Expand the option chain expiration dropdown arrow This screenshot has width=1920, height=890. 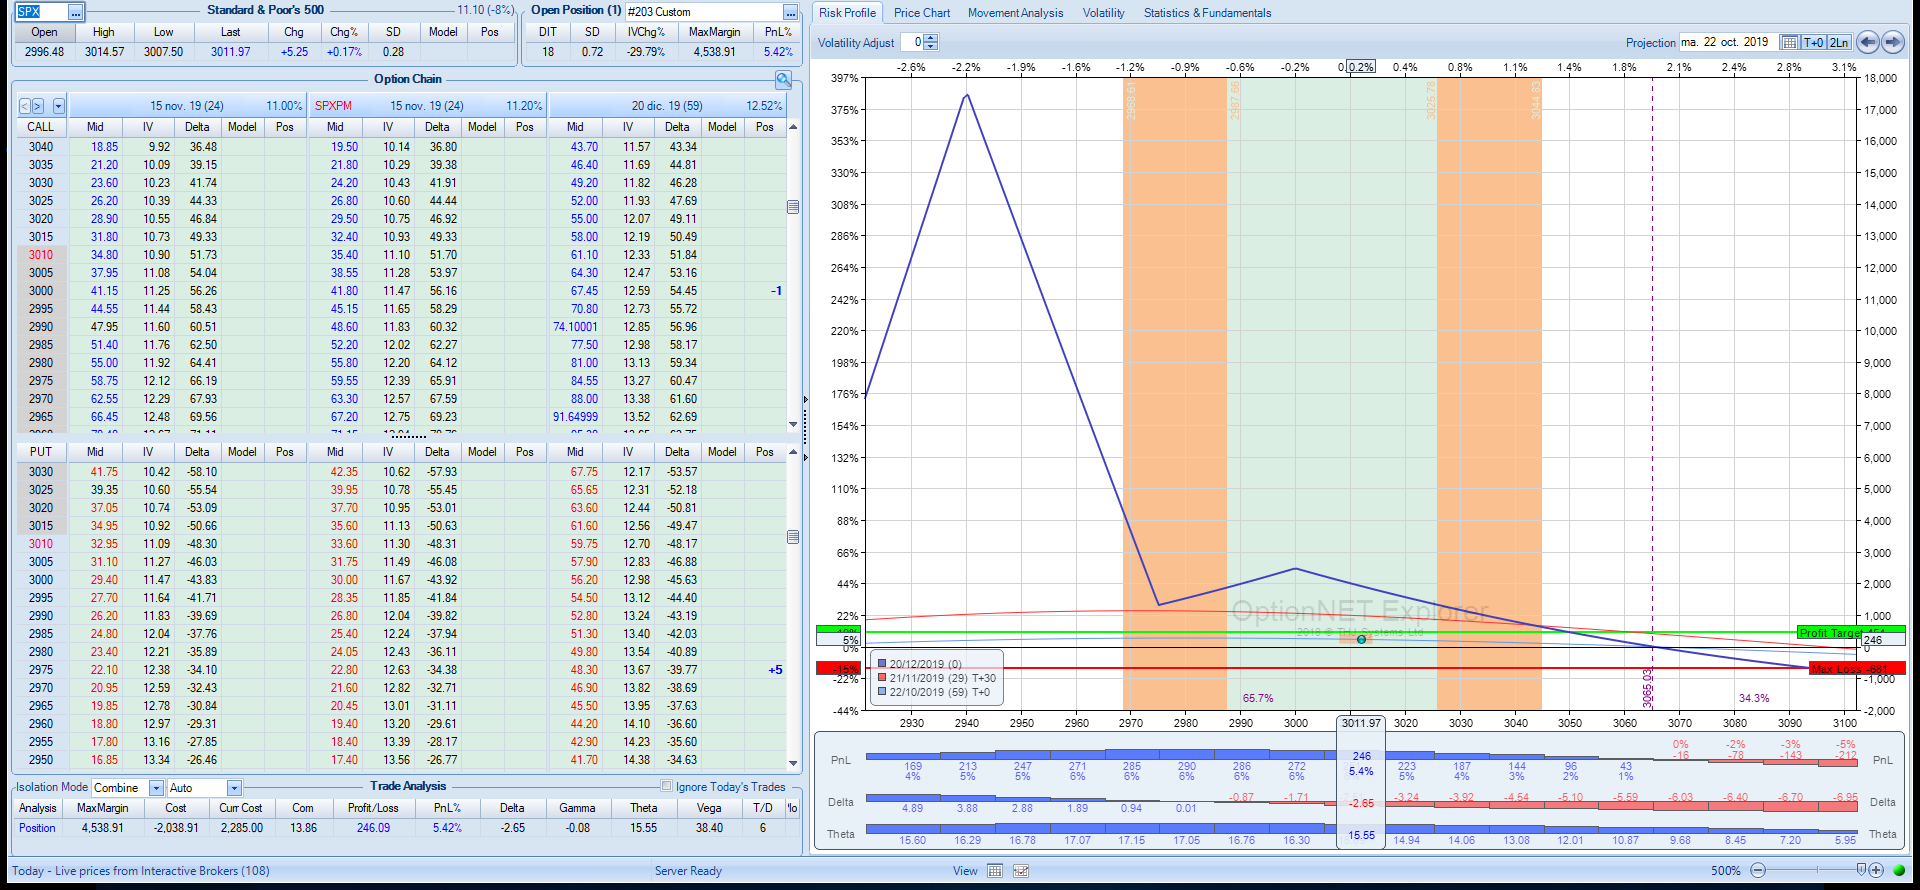pos(59,106)
